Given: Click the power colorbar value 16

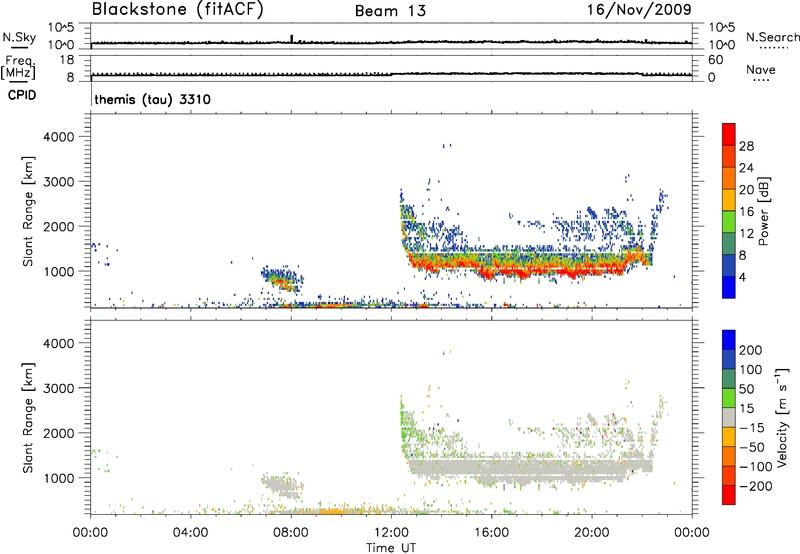Looking at the screenshot, I should pyautogui.click(x=746, y=212).
